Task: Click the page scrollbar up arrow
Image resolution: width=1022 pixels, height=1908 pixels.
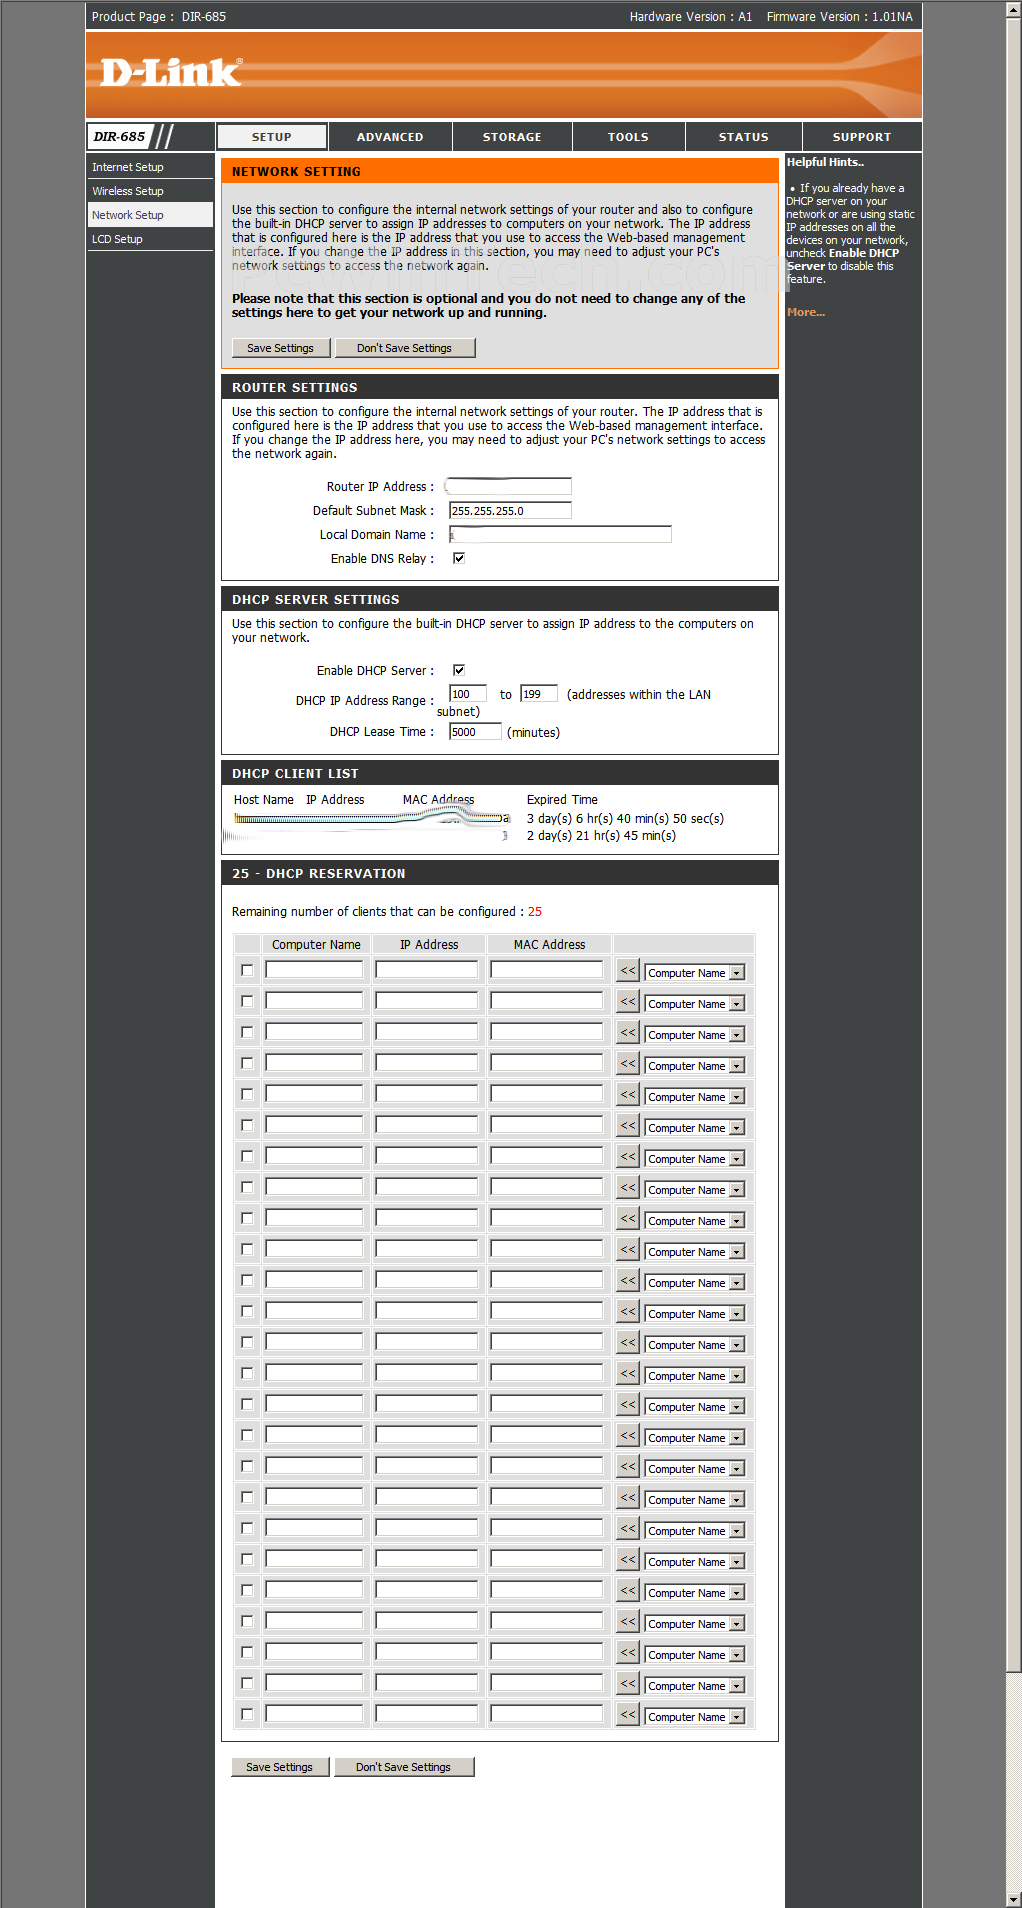Action: click(x=1013, y=9)
